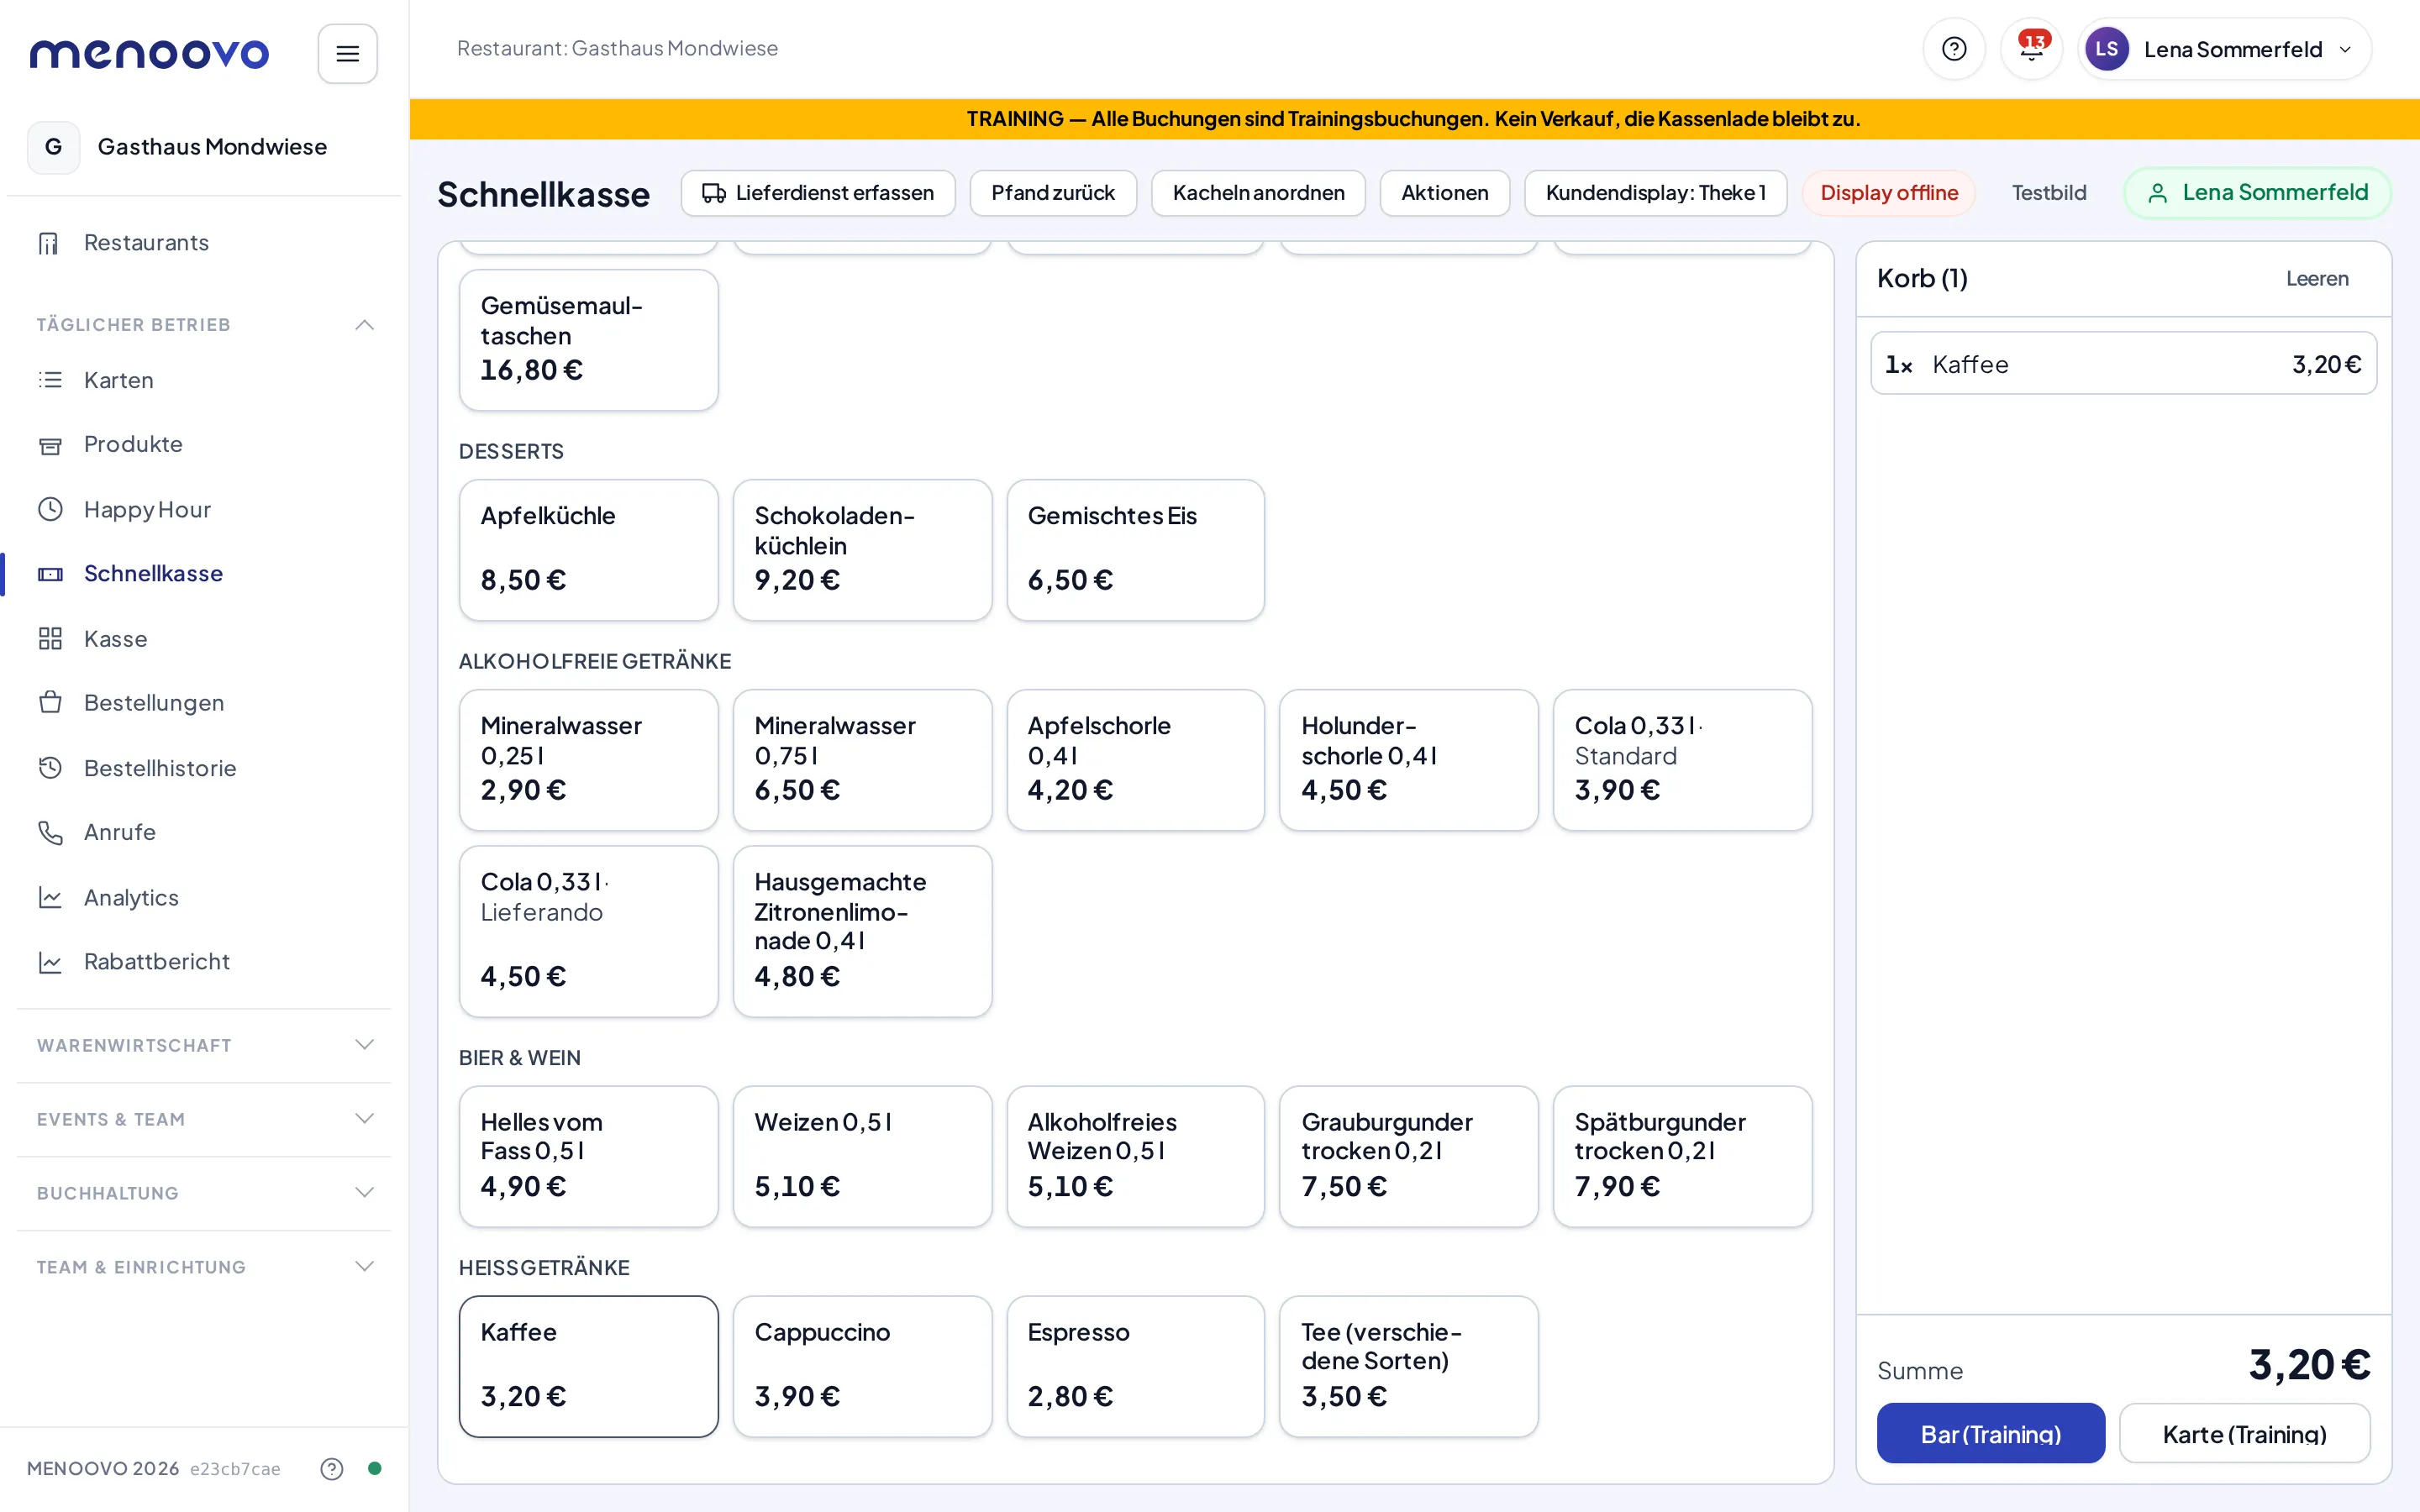Empty the basket with Leeren
2420x1512 pixels.
click(x=2317, y=279)
